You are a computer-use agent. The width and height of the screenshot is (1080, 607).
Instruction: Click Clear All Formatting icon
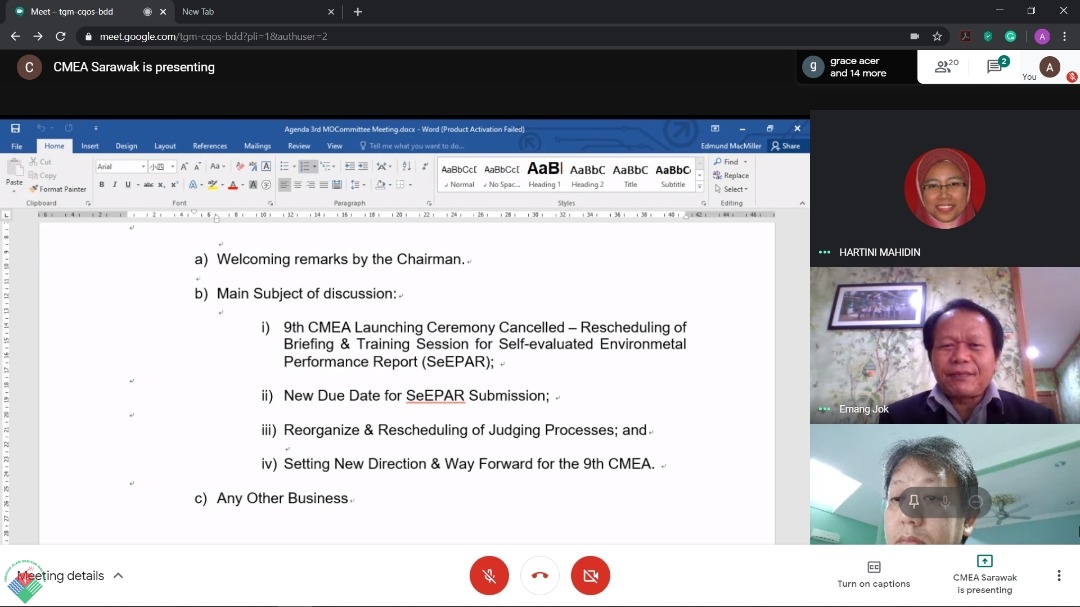pyautogui.click(x=240, y=167)
